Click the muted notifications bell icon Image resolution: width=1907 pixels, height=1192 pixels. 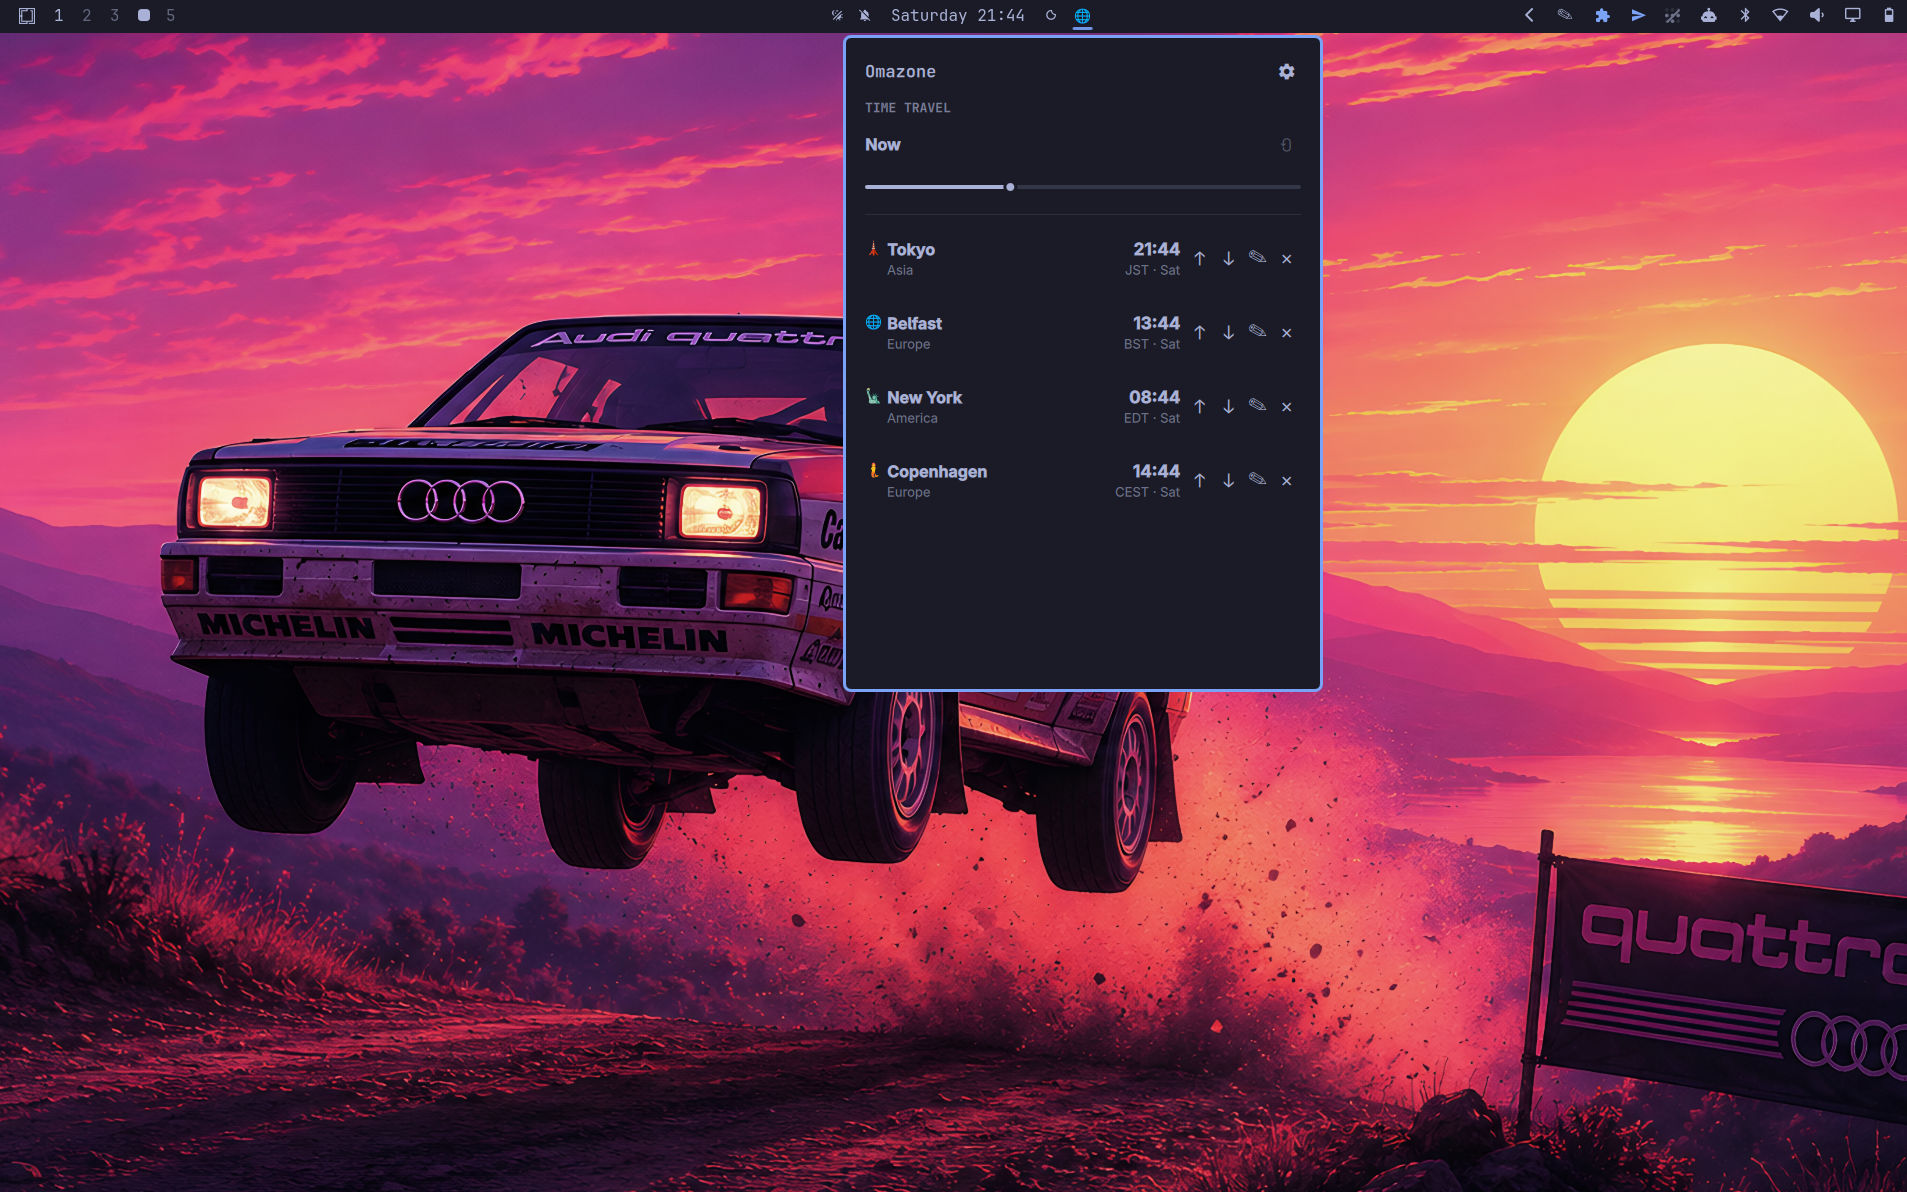(x=865, y=15)
